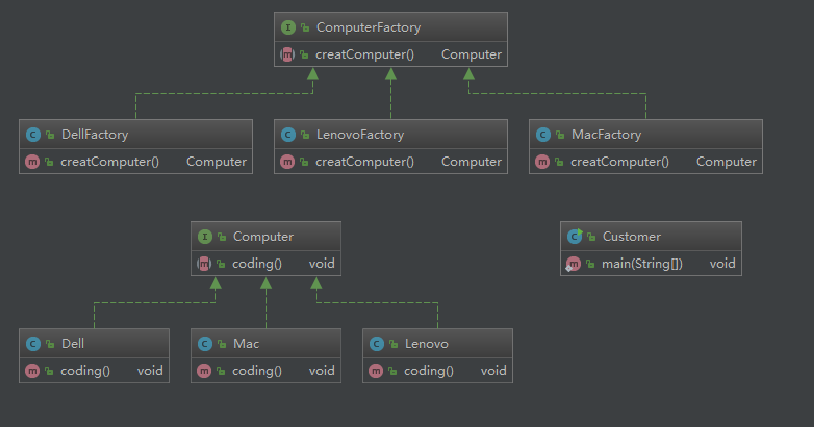Image resolution: width=814 pixels, height=427 pixels.
Task: Click void return type in Computer interface node
Action: [322, 264]
